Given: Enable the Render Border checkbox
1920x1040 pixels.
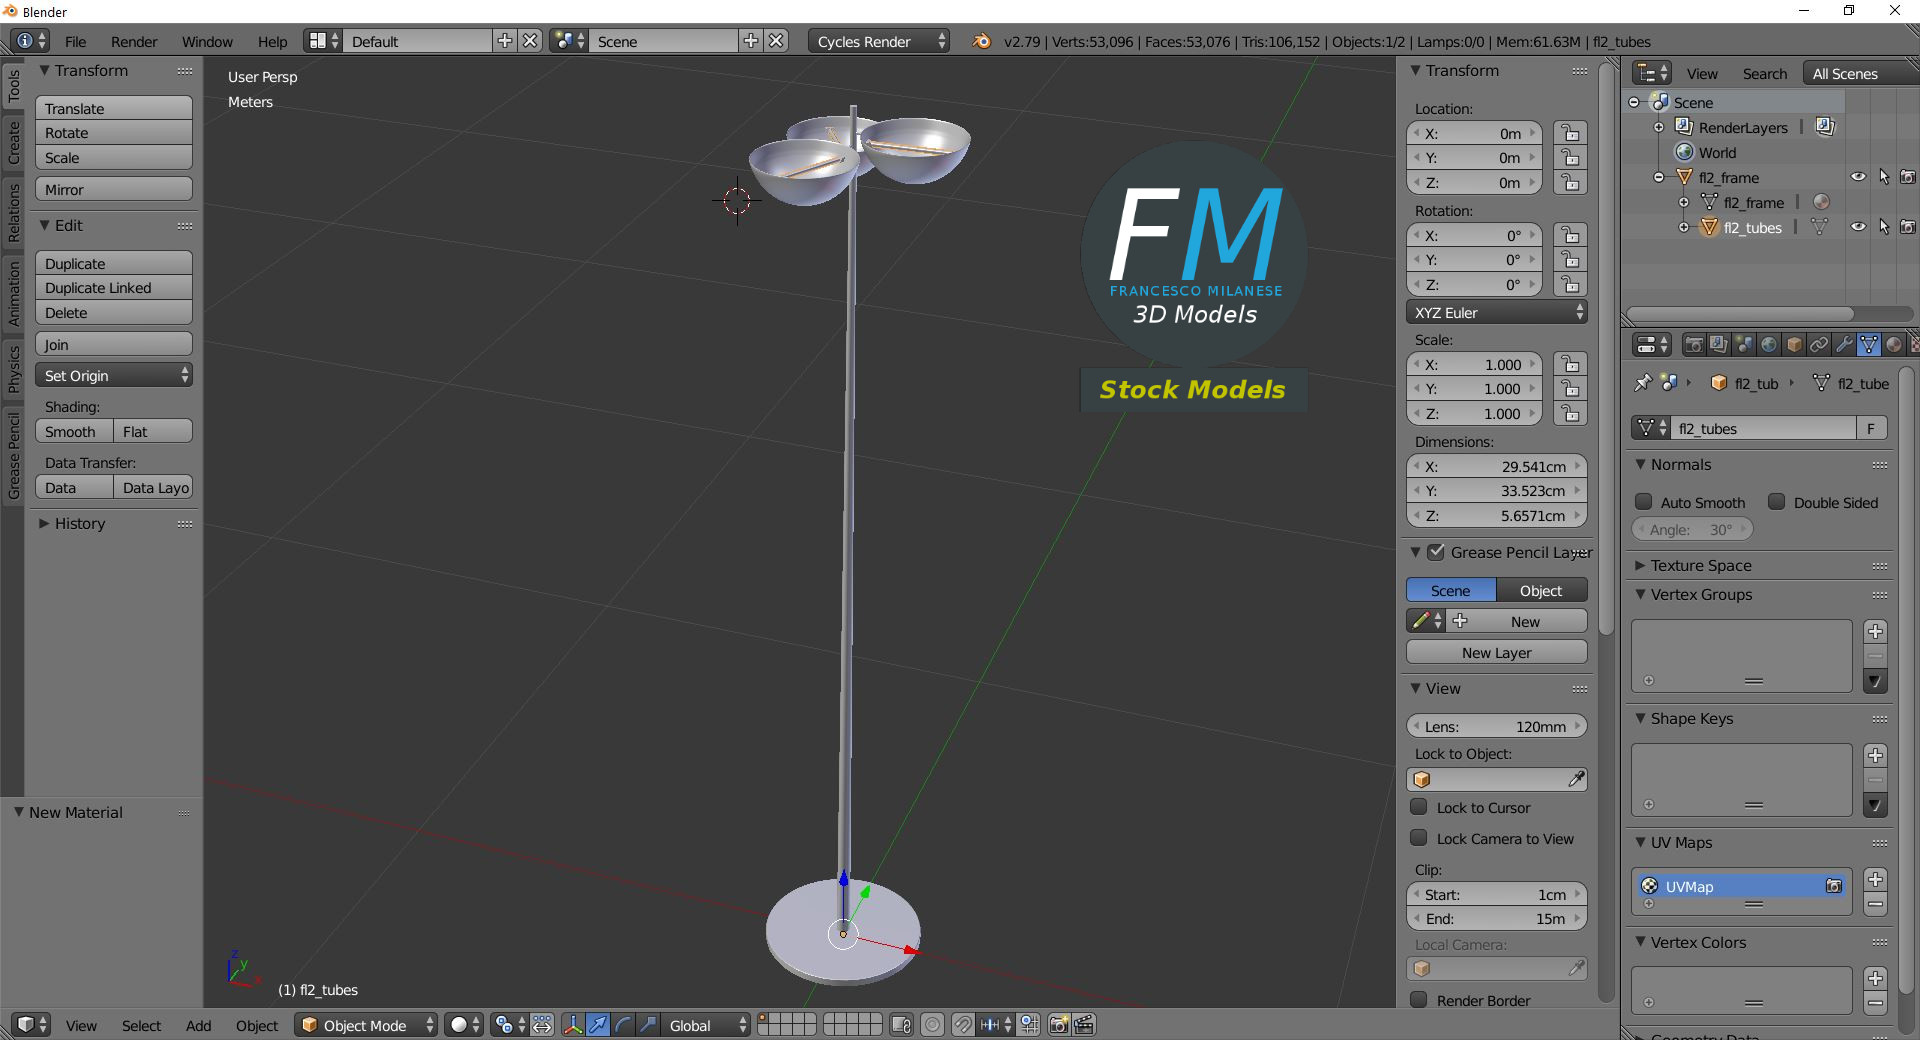Looking at the screenshot, I should pyautogui.click(x=1418, y=1000).
